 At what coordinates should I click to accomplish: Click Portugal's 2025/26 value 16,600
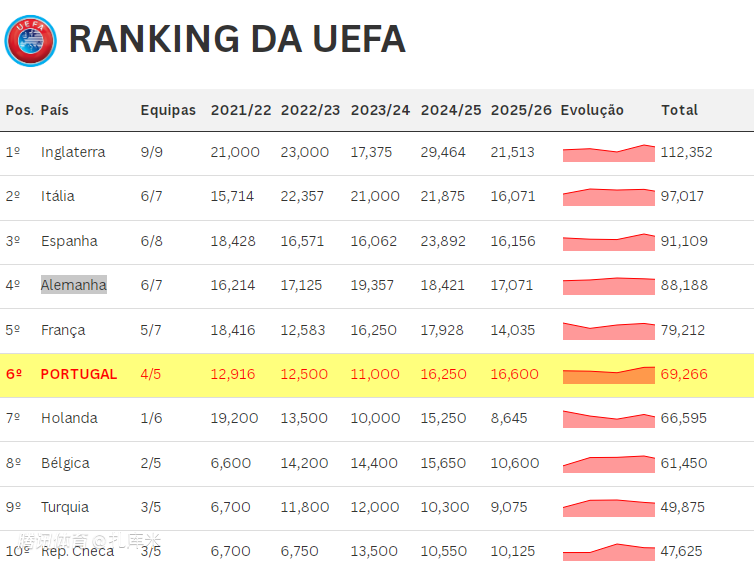tap(514, 375)
